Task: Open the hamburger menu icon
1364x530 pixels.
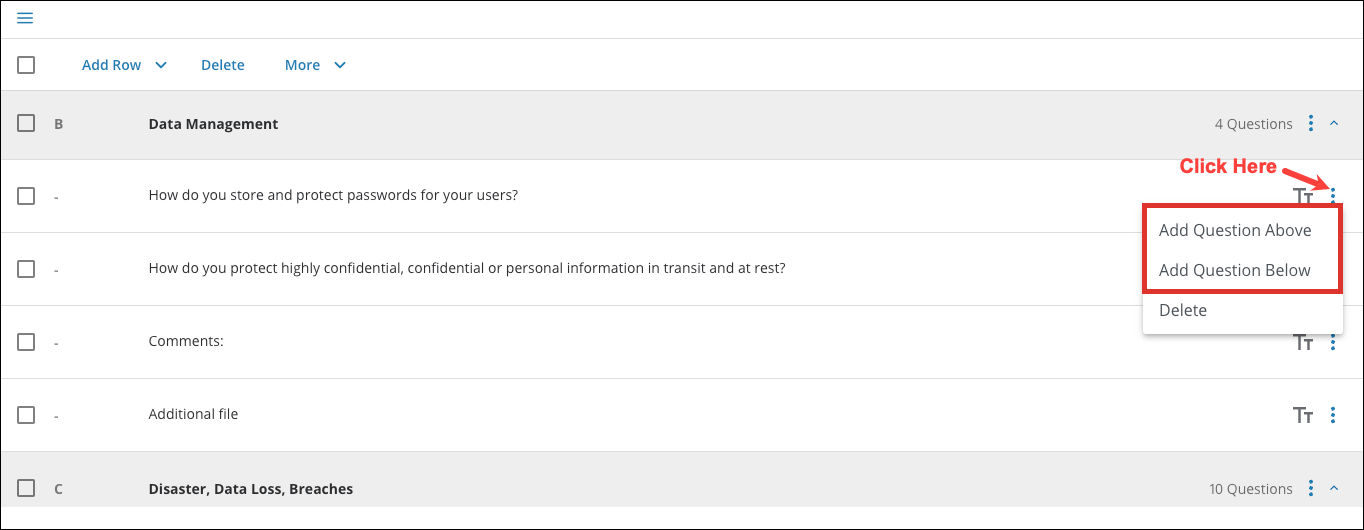Action: pyautogui.click(x=25, y=18)
